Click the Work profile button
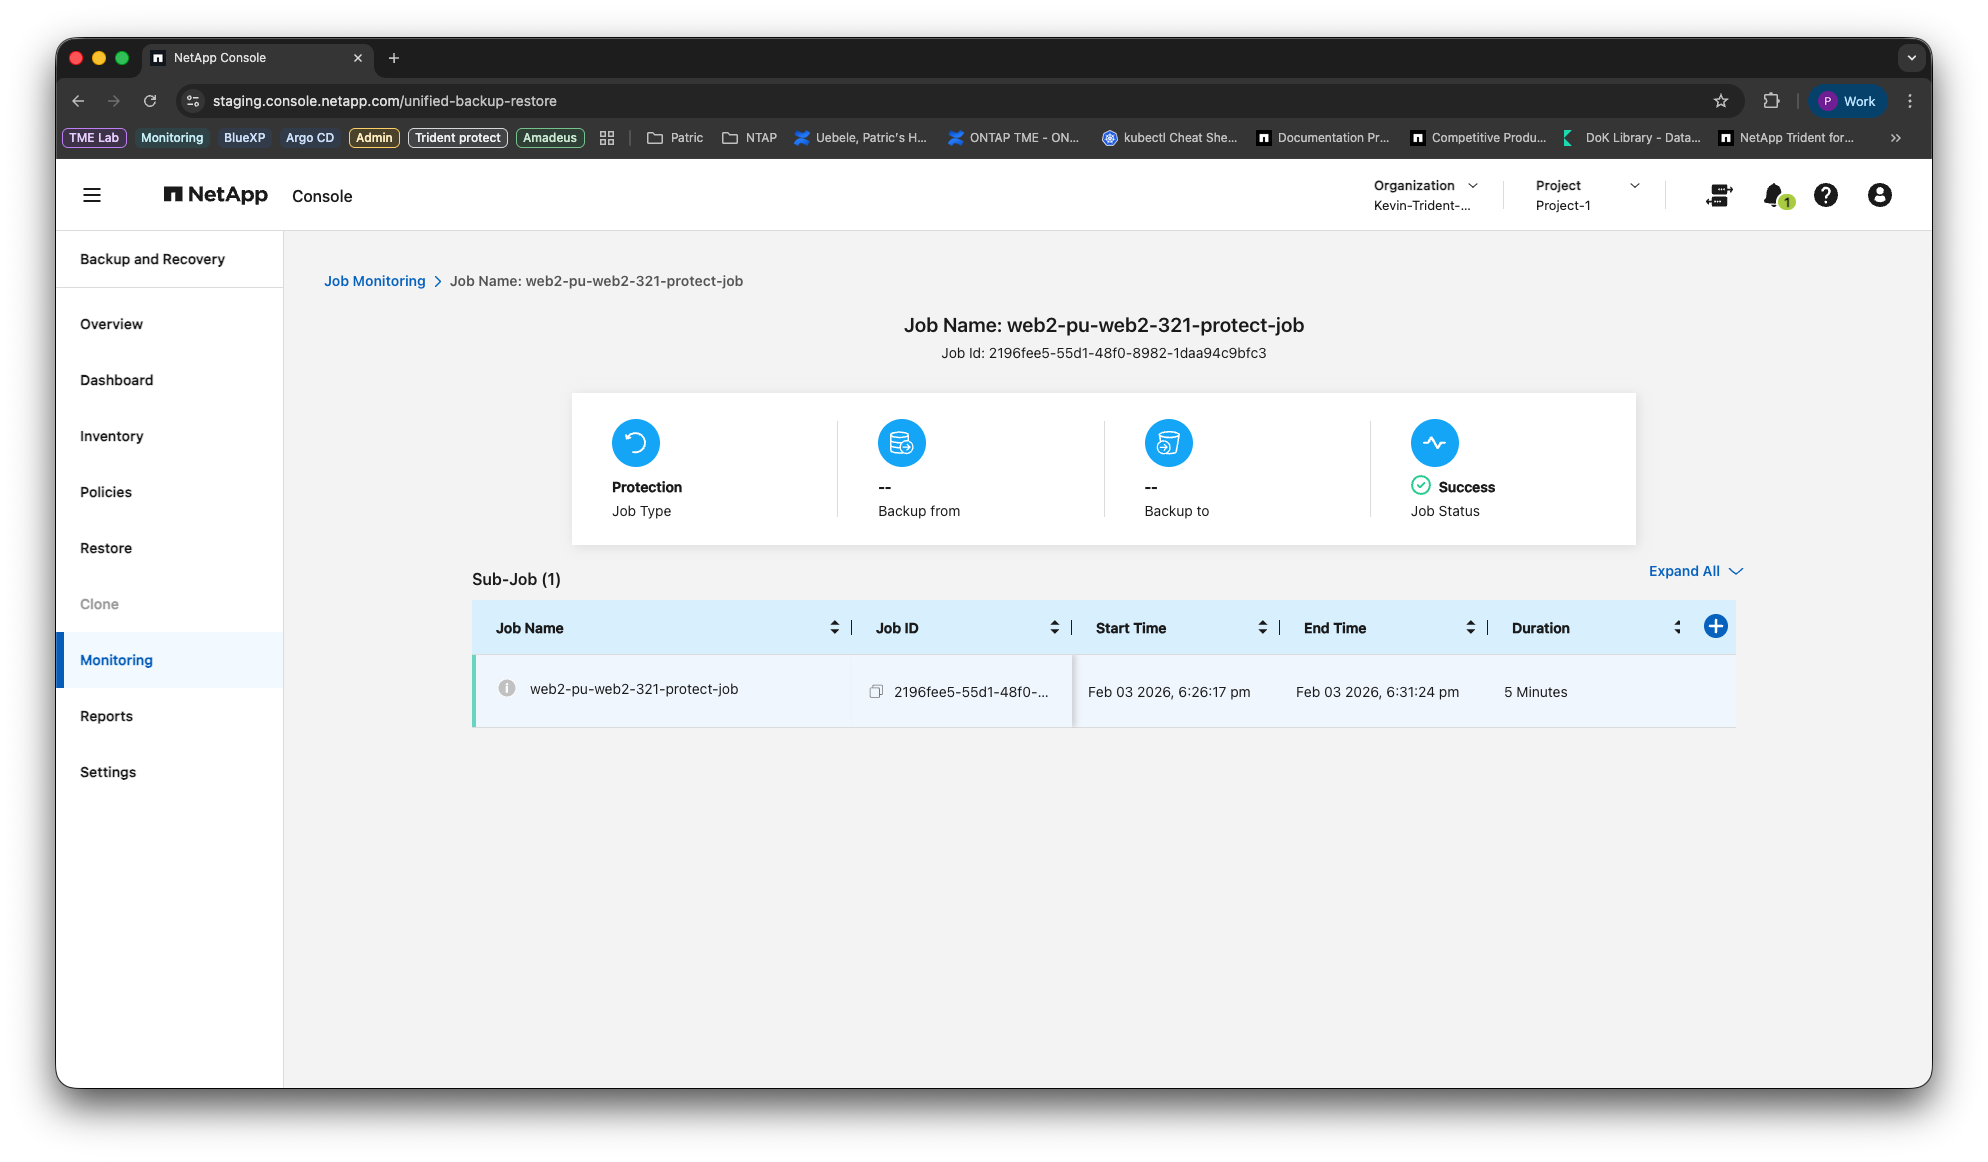 click(1848, 101)
